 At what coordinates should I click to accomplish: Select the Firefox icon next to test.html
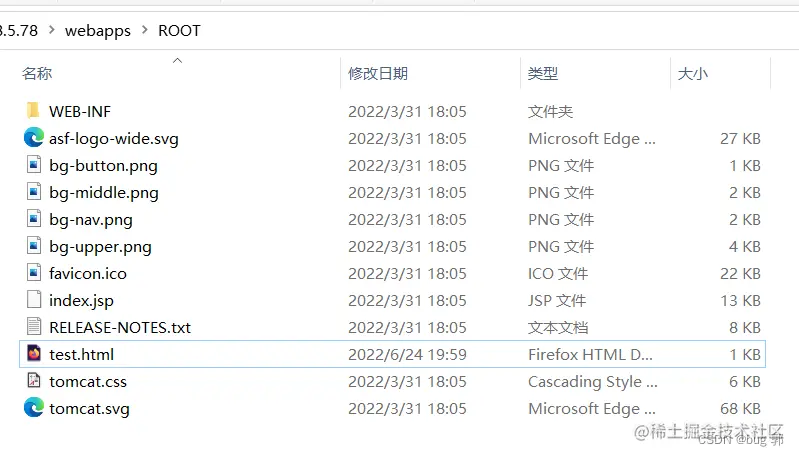click(x=34, y=354)
